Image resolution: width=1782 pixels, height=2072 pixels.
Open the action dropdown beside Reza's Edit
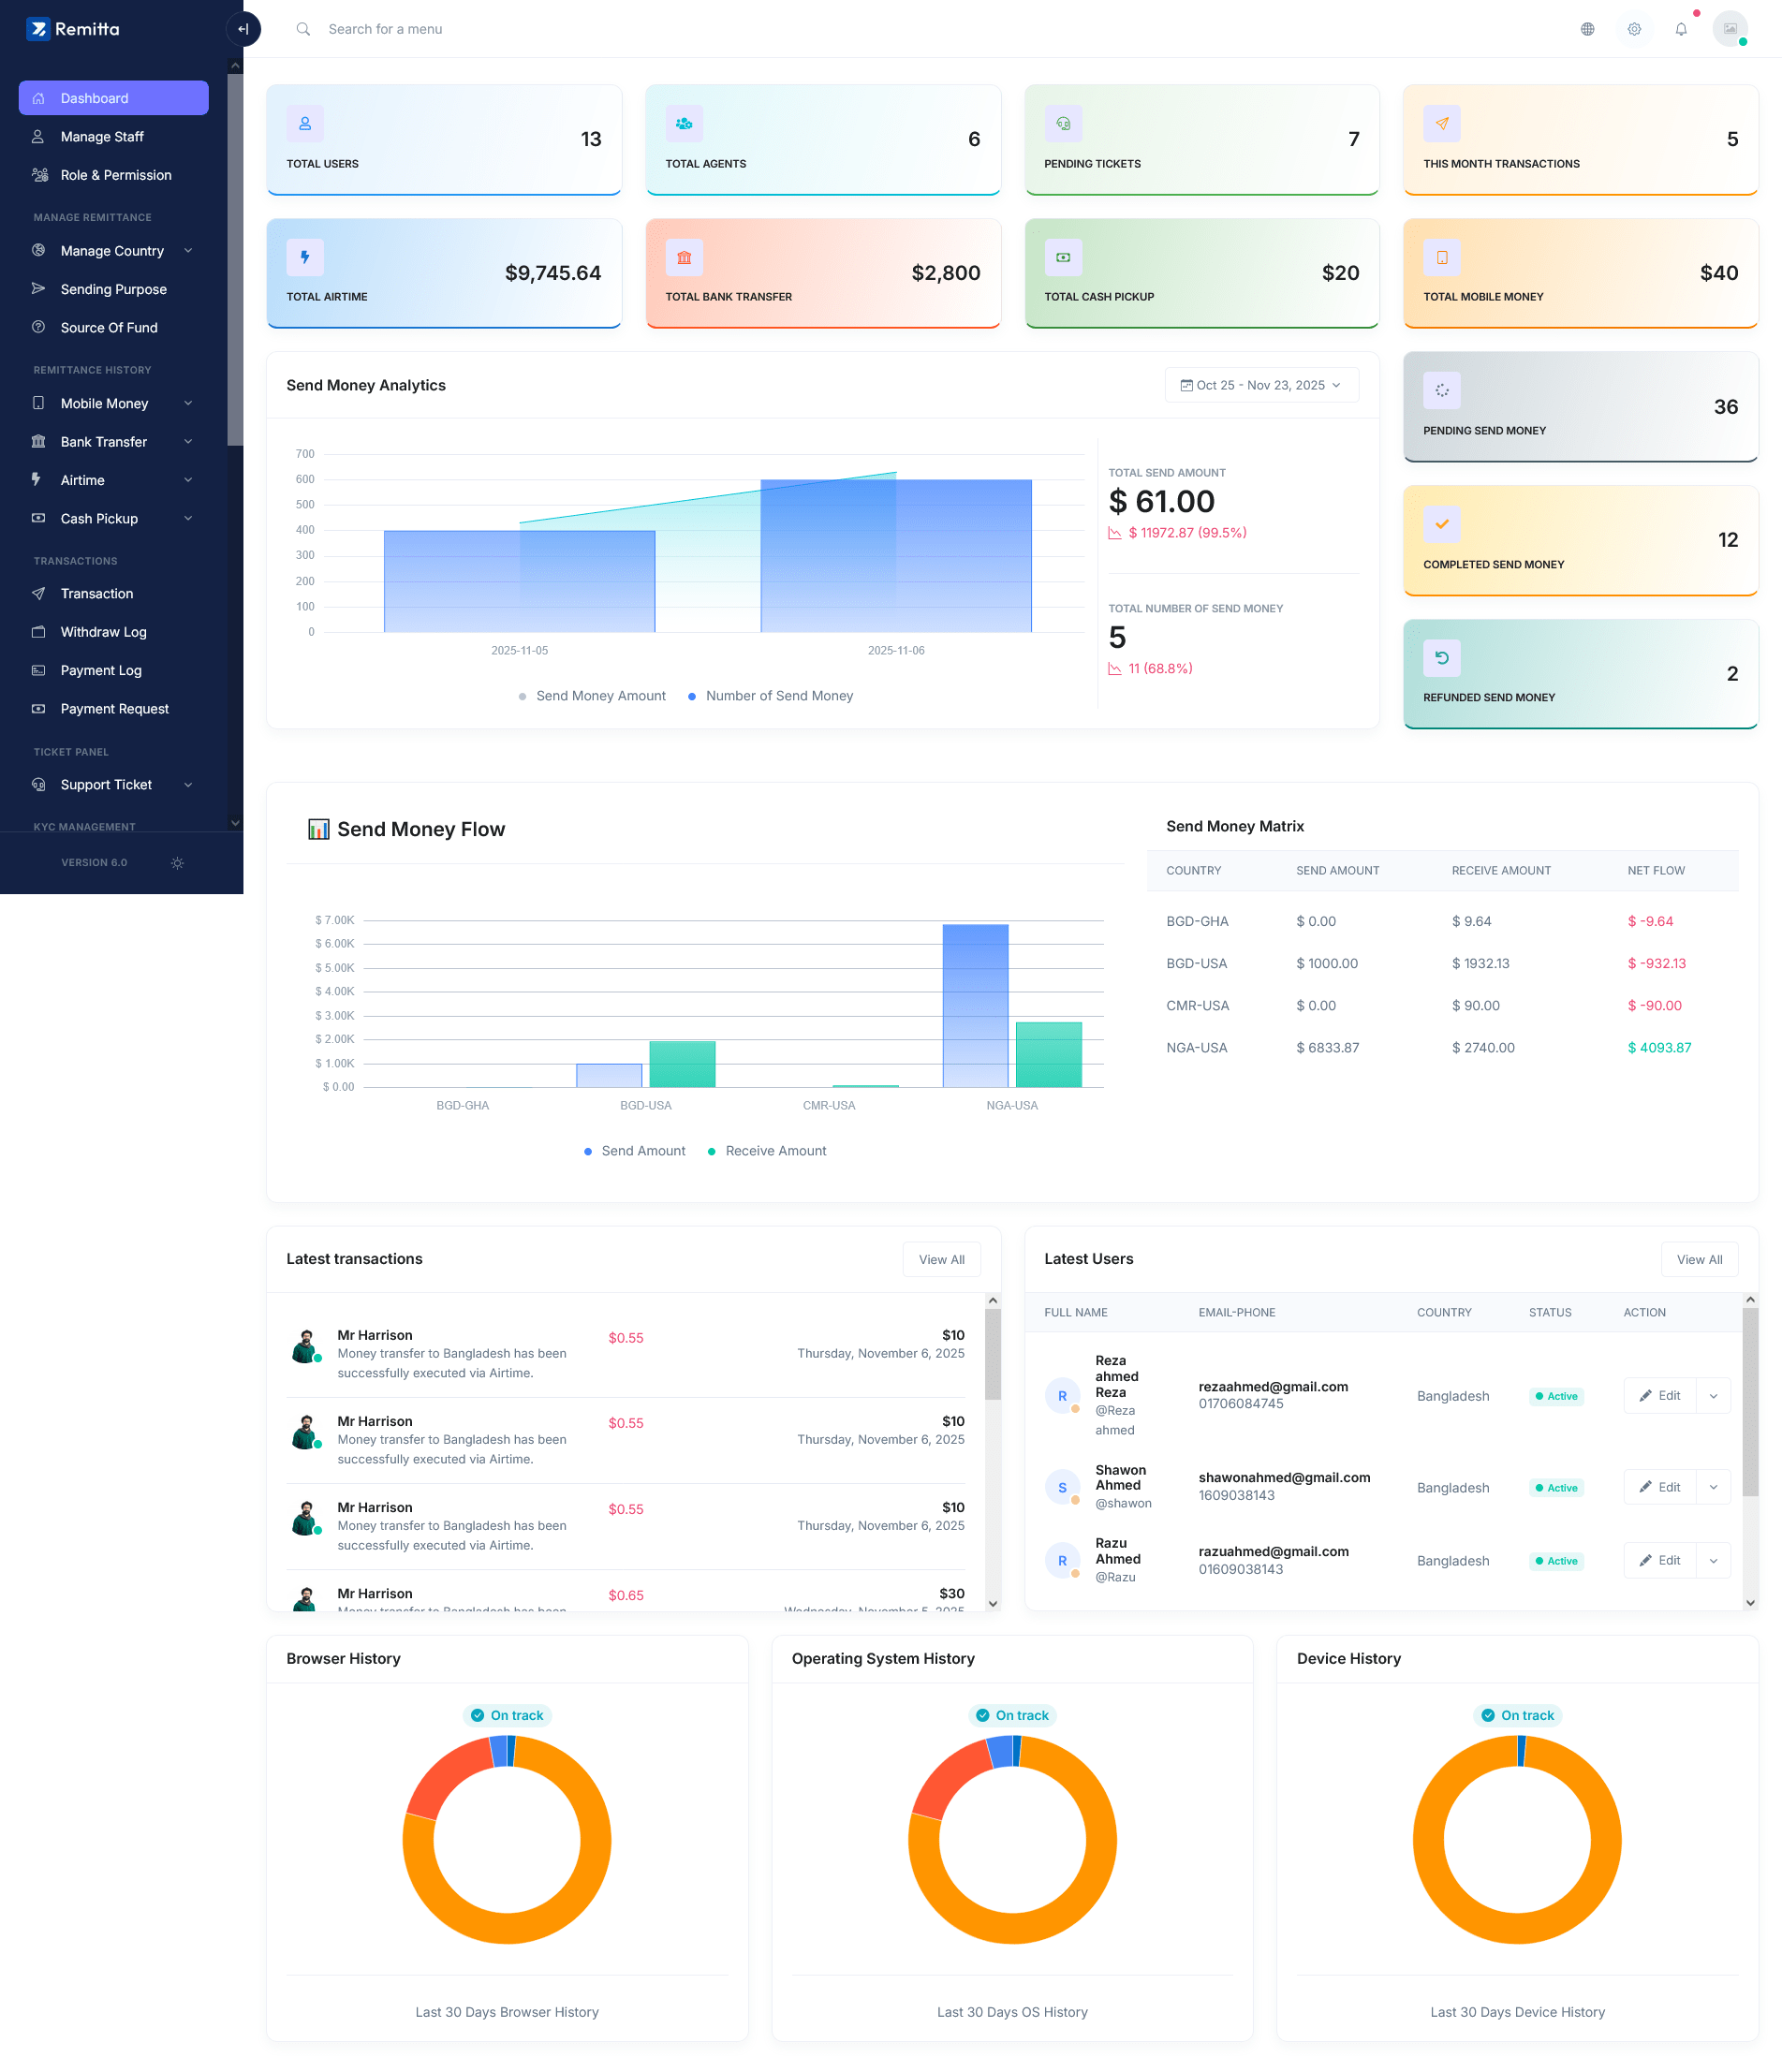[x=1713, y=1396]
